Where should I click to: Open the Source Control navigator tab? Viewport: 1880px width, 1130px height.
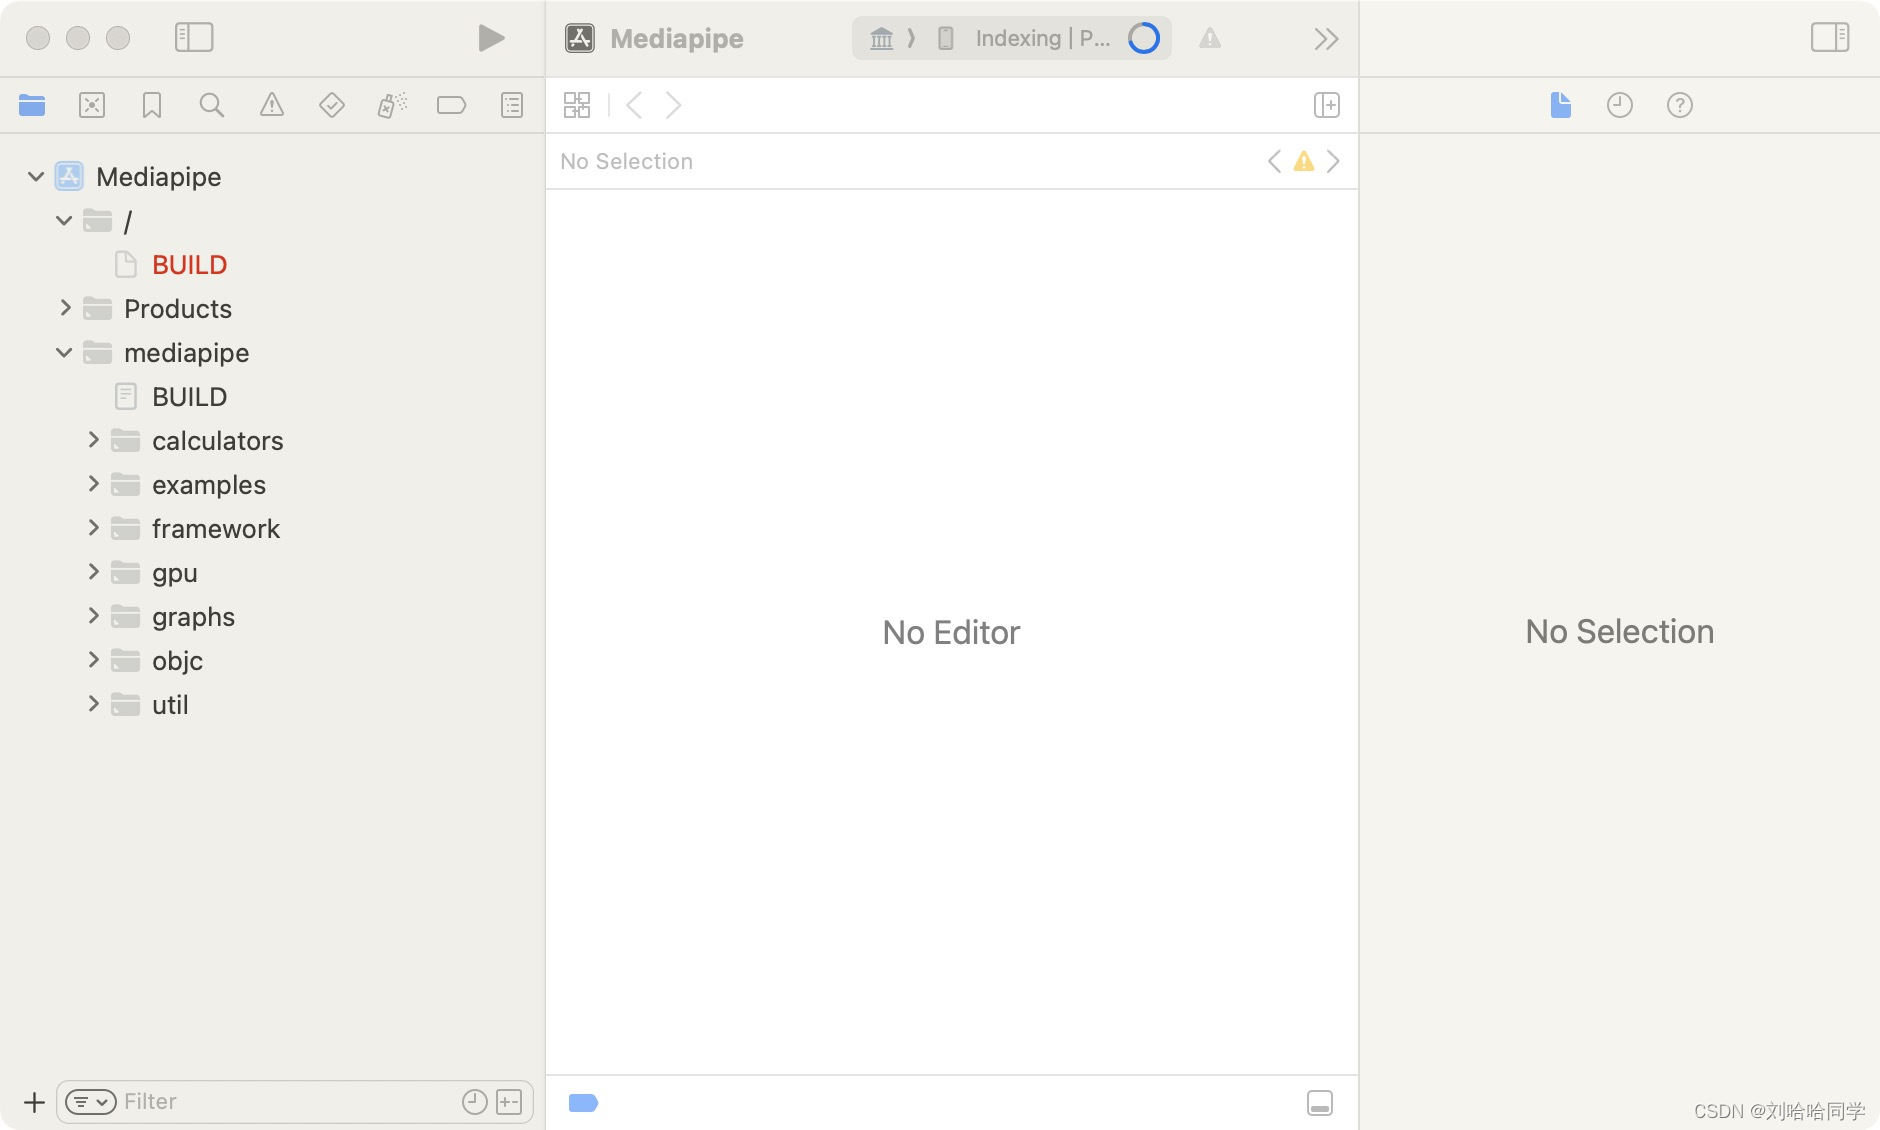point(92,105)
